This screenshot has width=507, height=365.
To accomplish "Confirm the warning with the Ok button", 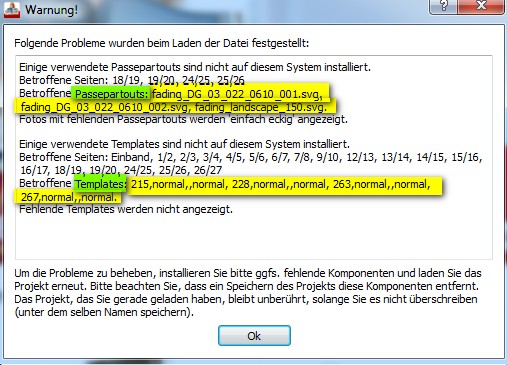I will pyautogui.click(x=254, y=336).
